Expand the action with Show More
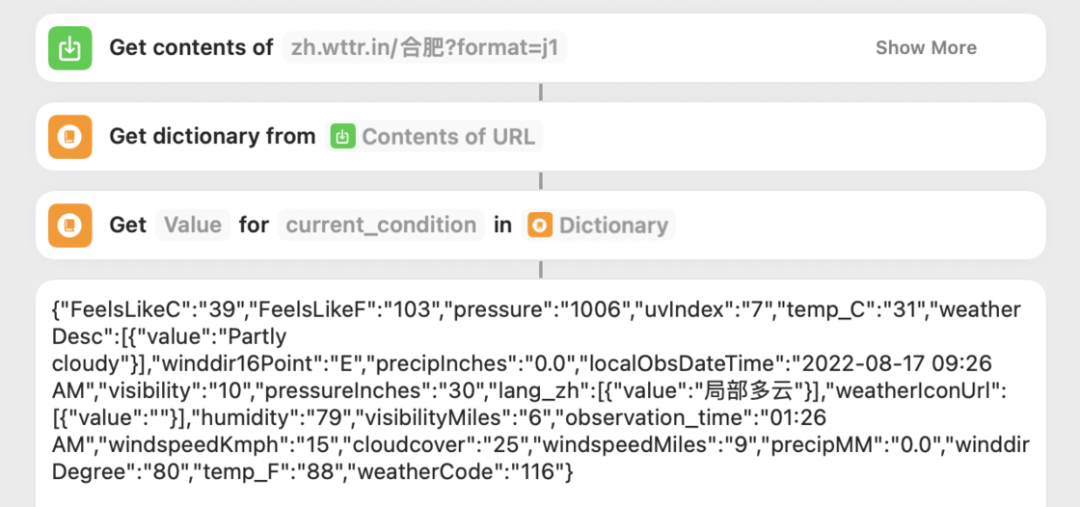The width and height of the screenshot is (1080, 507). coord(925,47)
